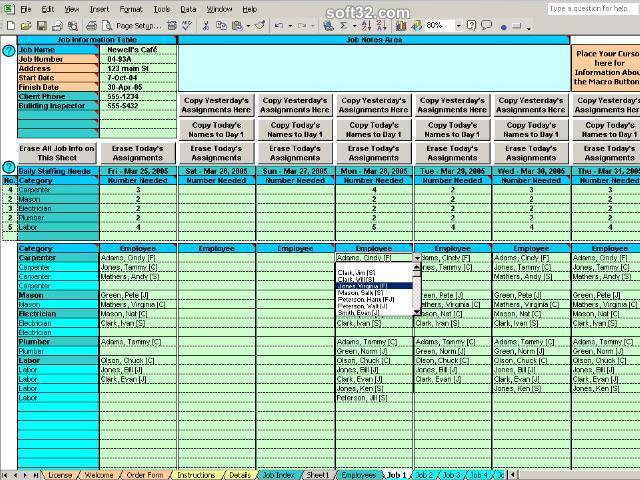Screen dimensions: 640x480
Task: Click the dropdown list scroll-up arrow
Action: tap(416, 267)
